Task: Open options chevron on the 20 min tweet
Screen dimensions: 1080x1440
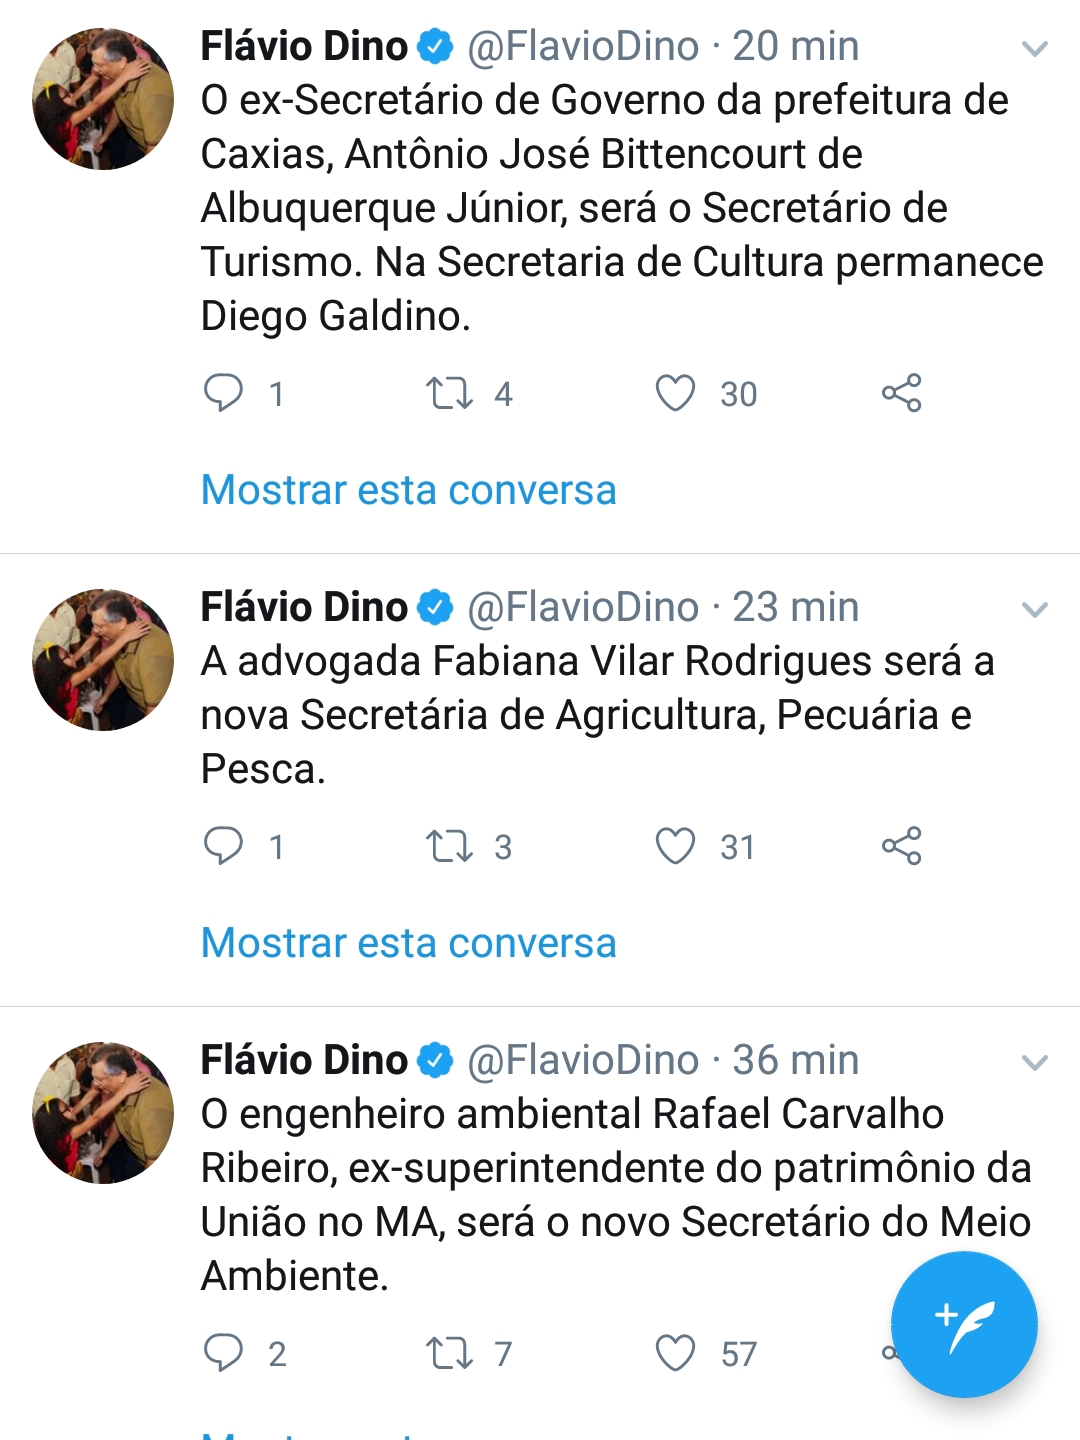Action: pyautogui.click(x=1035, y=48)
